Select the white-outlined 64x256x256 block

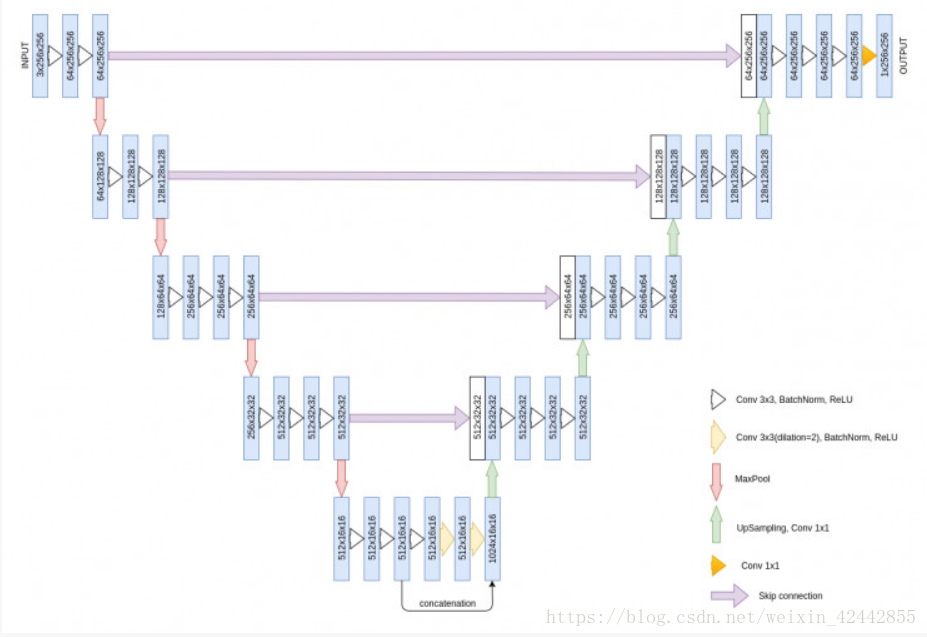coord(749,56)
